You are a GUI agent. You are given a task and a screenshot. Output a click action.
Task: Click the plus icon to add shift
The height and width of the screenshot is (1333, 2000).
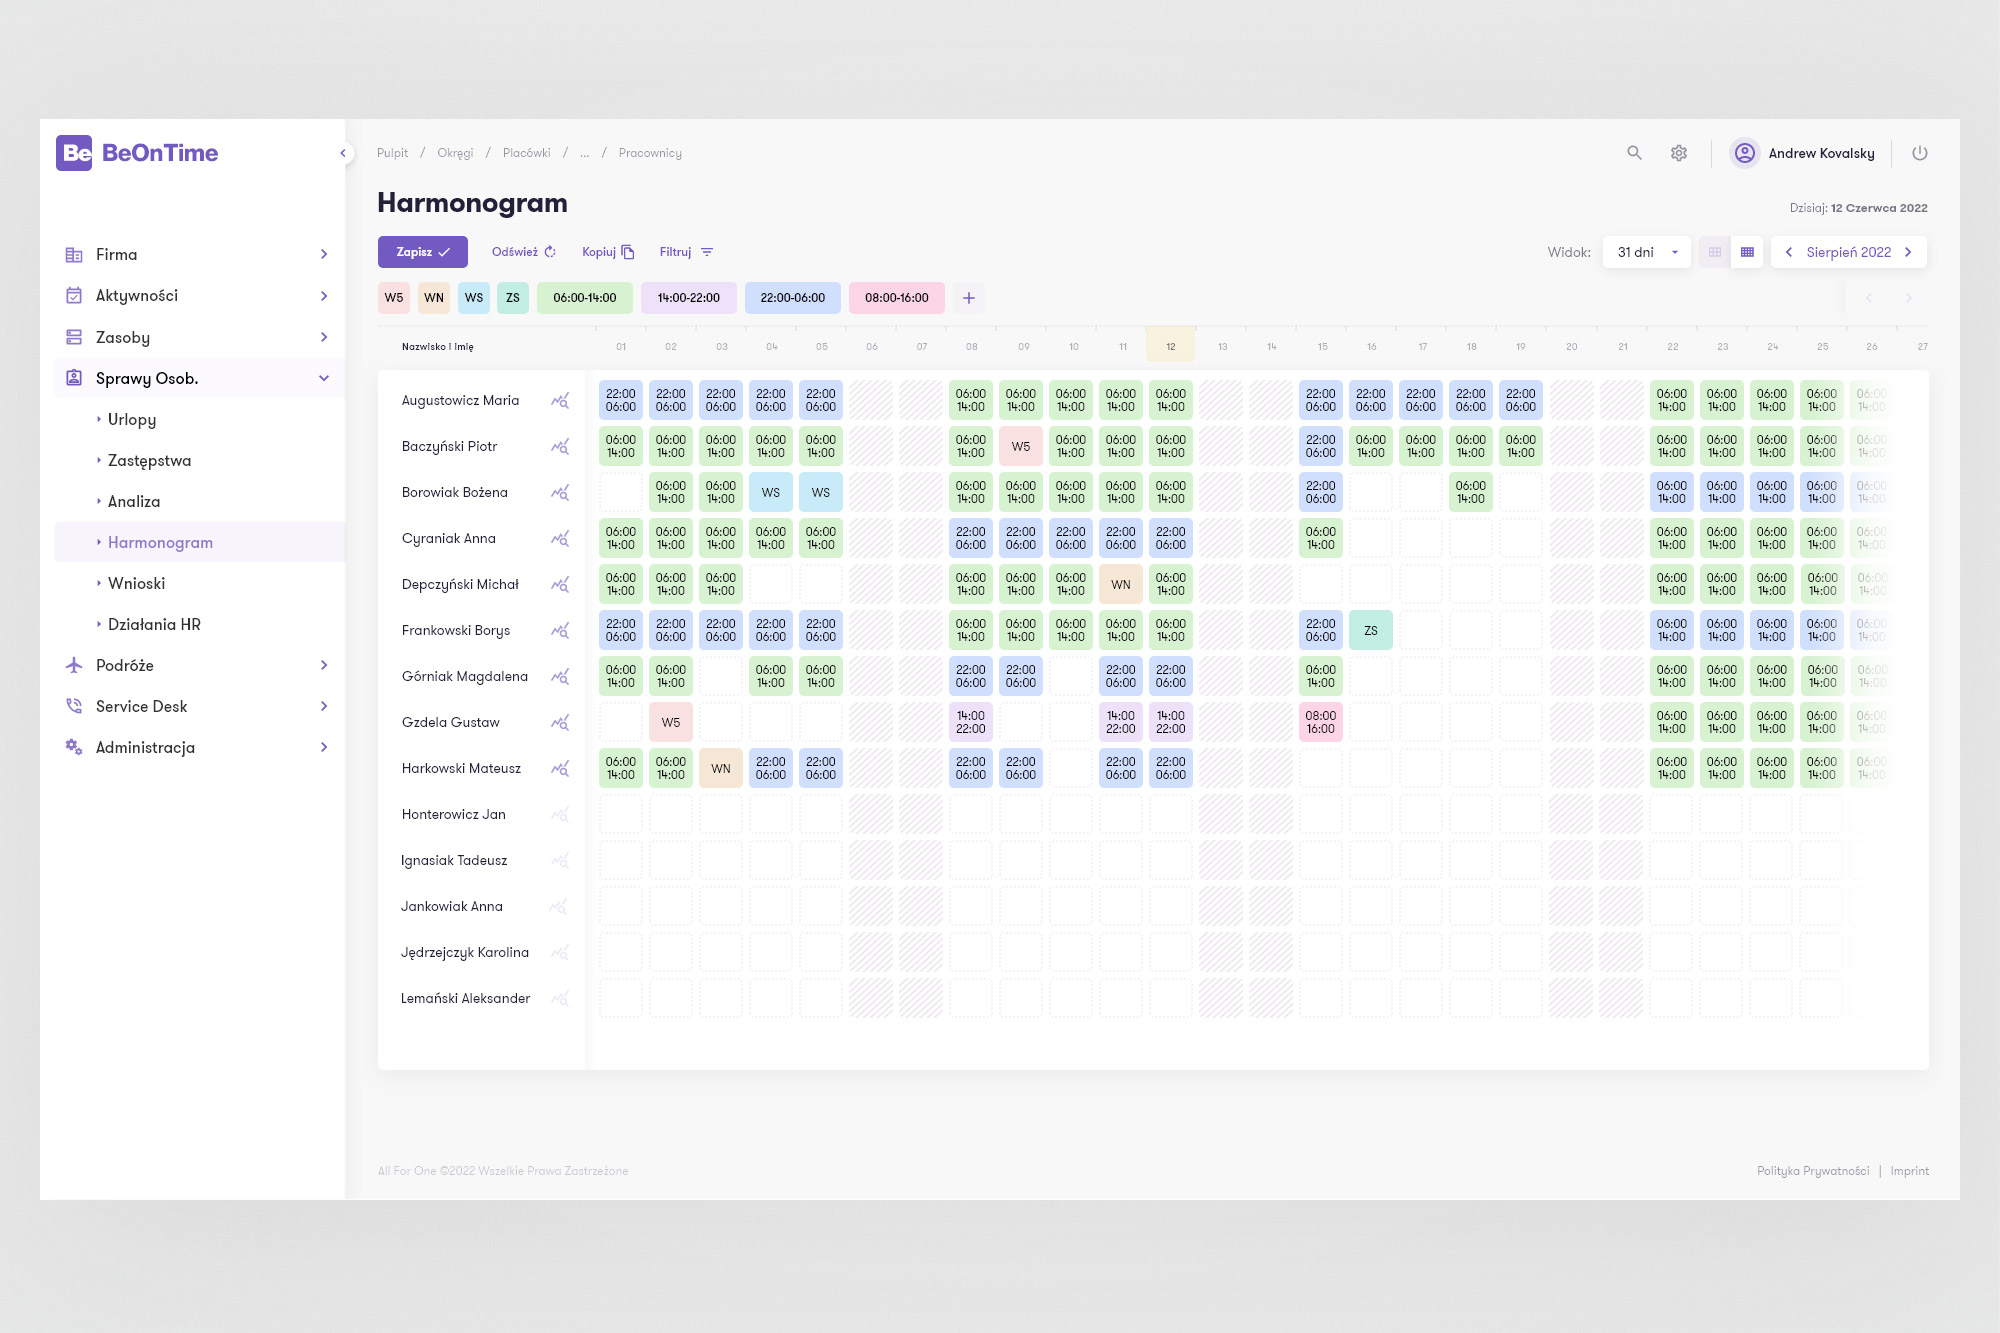[x=968, y=298]
